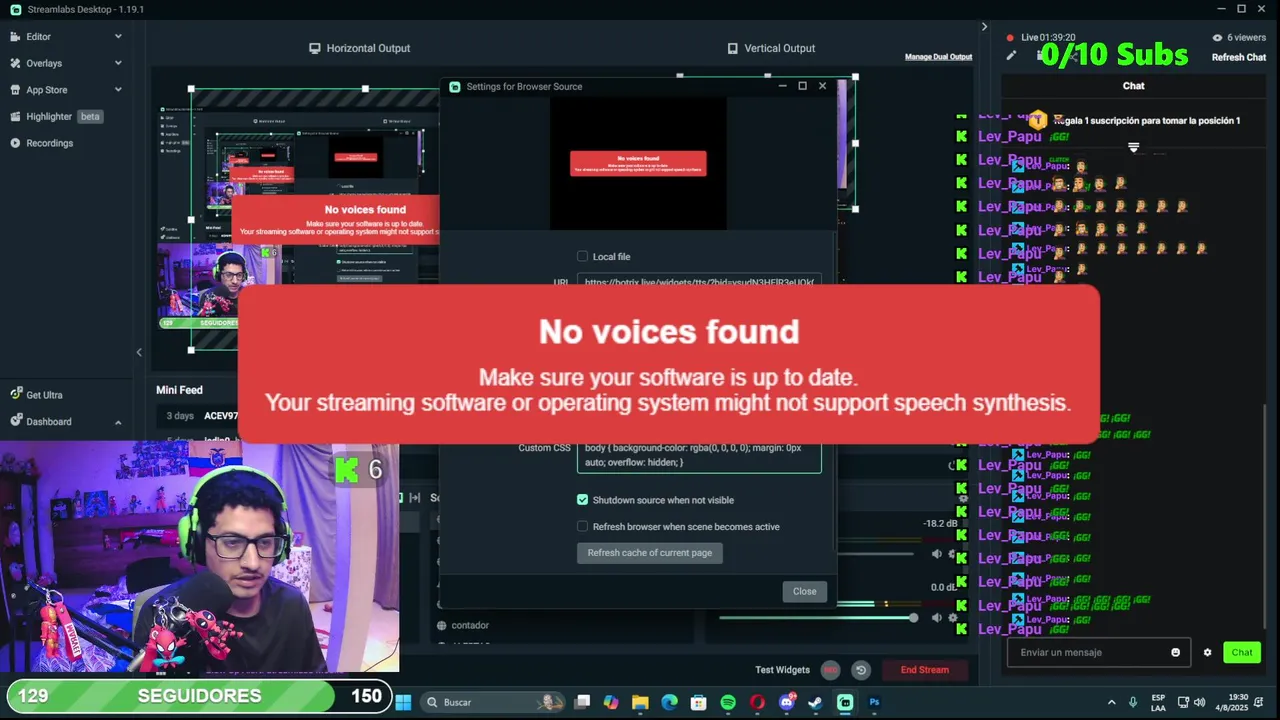Screen dimensions: 1280x720
Task: Click Close in Browser Source settings dialog
Action: (805, 591)
